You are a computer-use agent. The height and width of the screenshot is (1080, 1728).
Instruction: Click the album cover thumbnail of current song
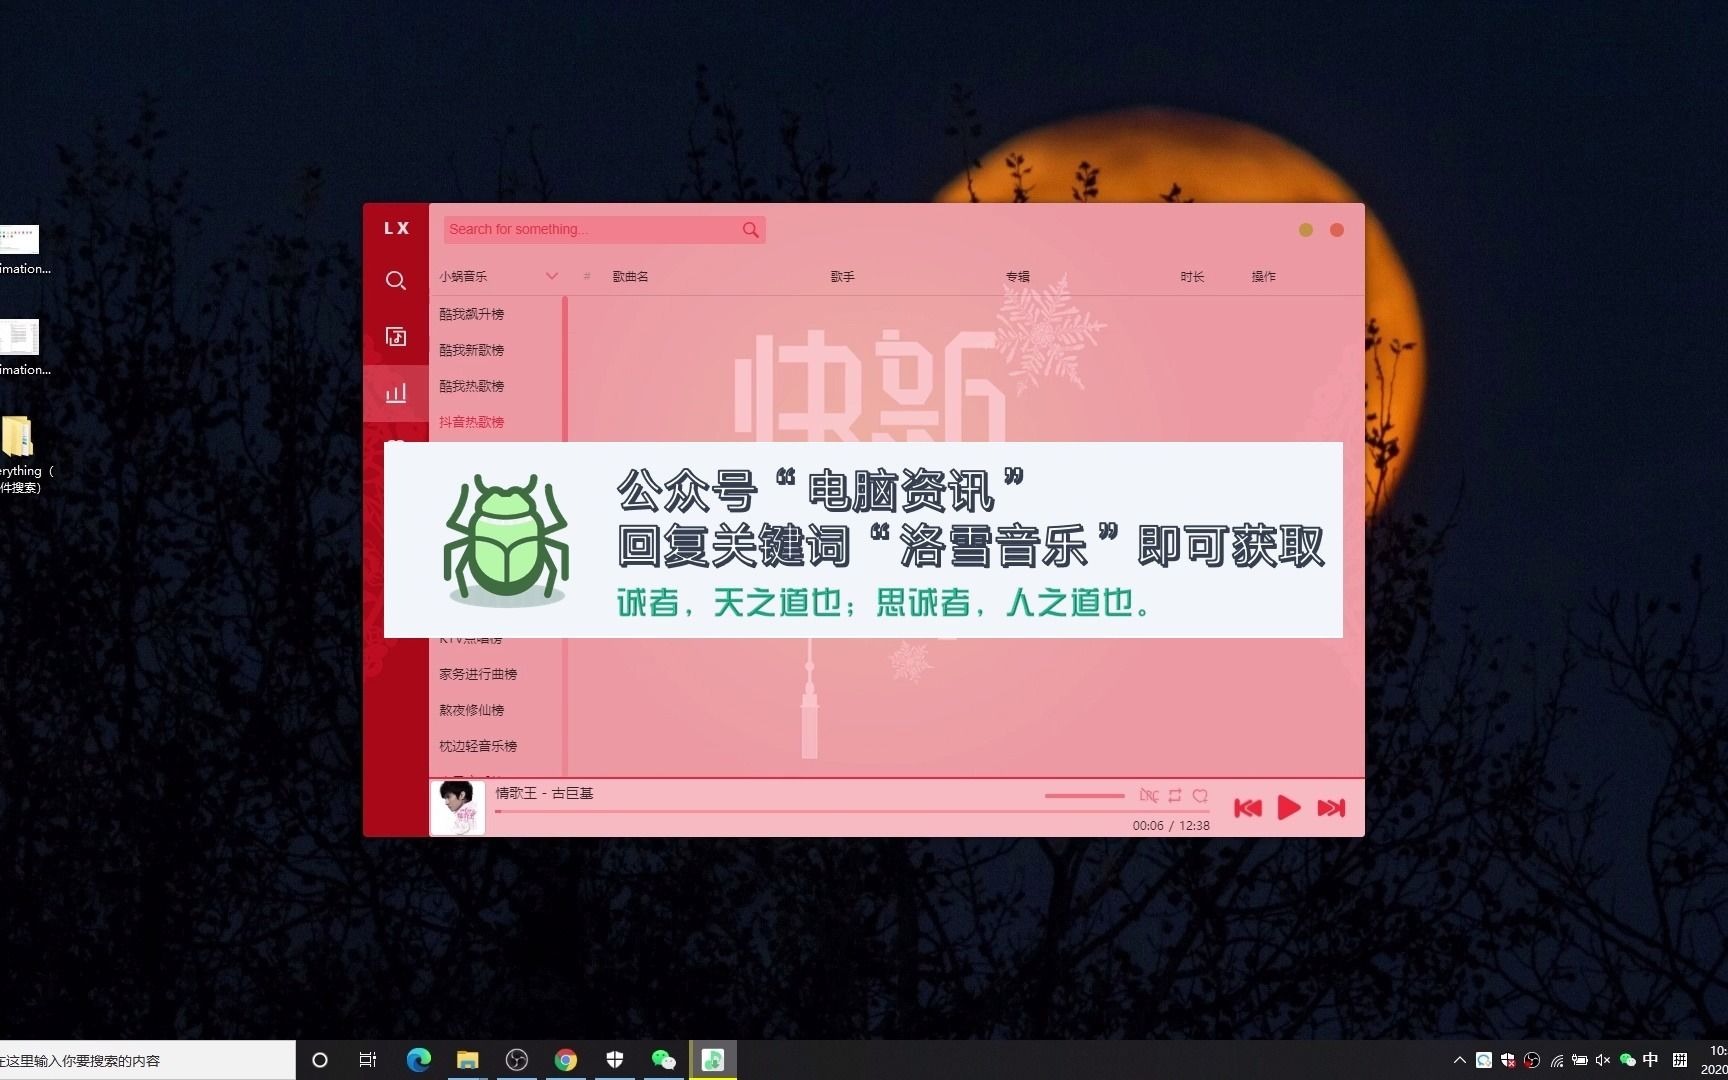point(457,808)
